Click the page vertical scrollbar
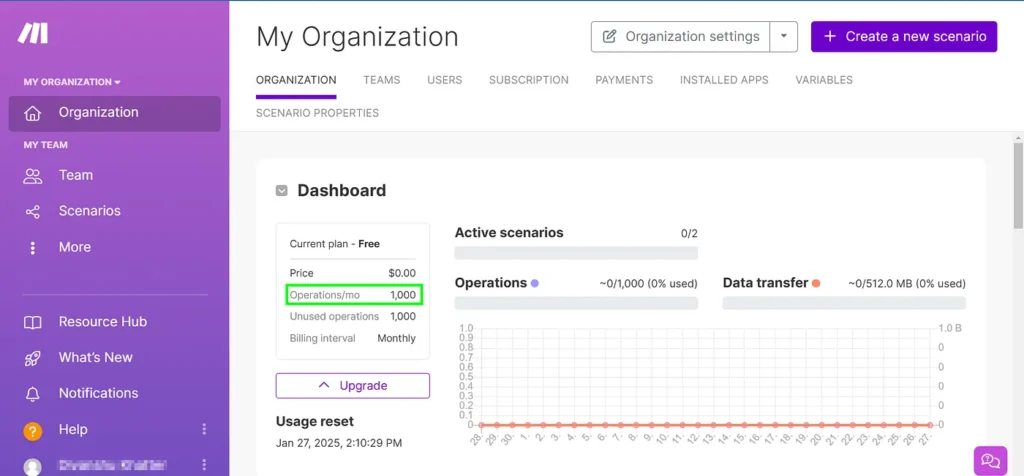The height and width of the screenshot is (476, 1024). (1018, 186)
